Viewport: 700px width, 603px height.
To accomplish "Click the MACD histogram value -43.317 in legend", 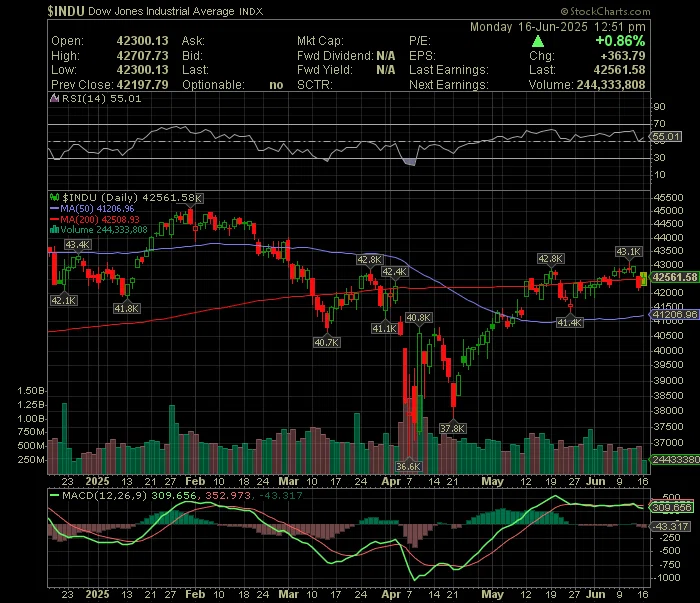I will (281, 495).
